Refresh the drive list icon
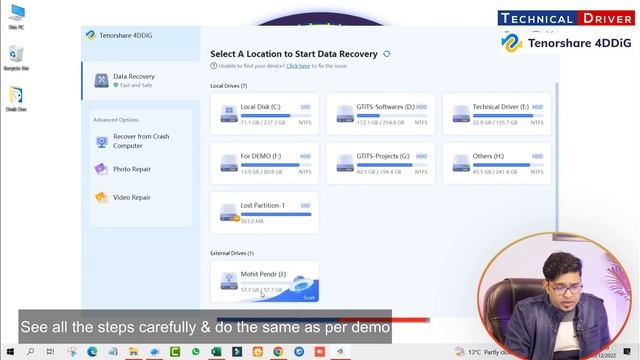 (x=387, y=53)
